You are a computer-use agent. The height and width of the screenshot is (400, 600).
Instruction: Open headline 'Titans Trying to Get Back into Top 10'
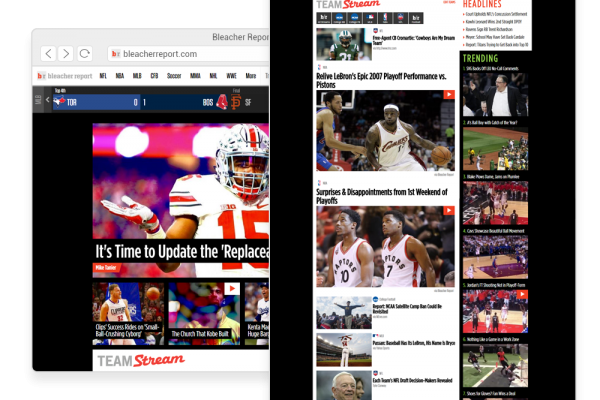pyautogui.click(x=497, y=45)
